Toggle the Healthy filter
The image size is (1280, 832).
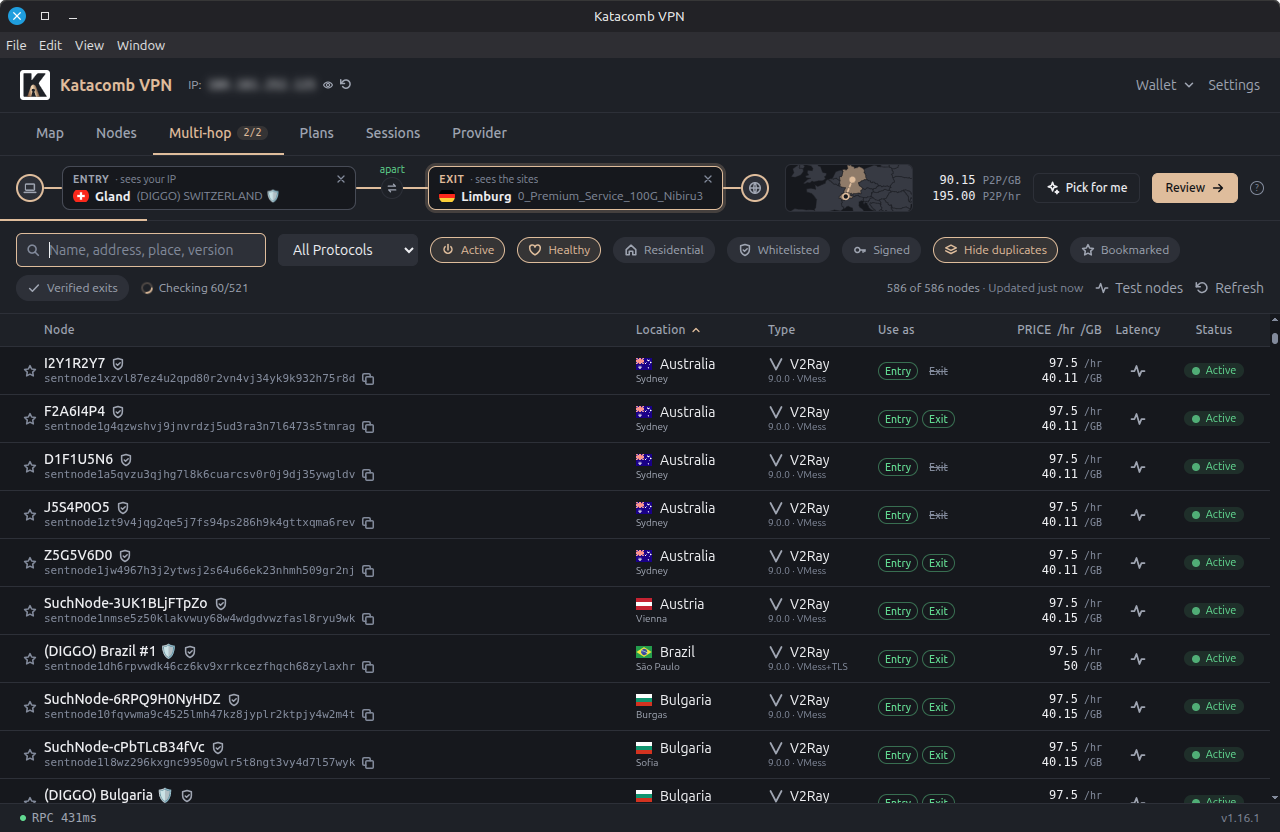coord(559,250)
